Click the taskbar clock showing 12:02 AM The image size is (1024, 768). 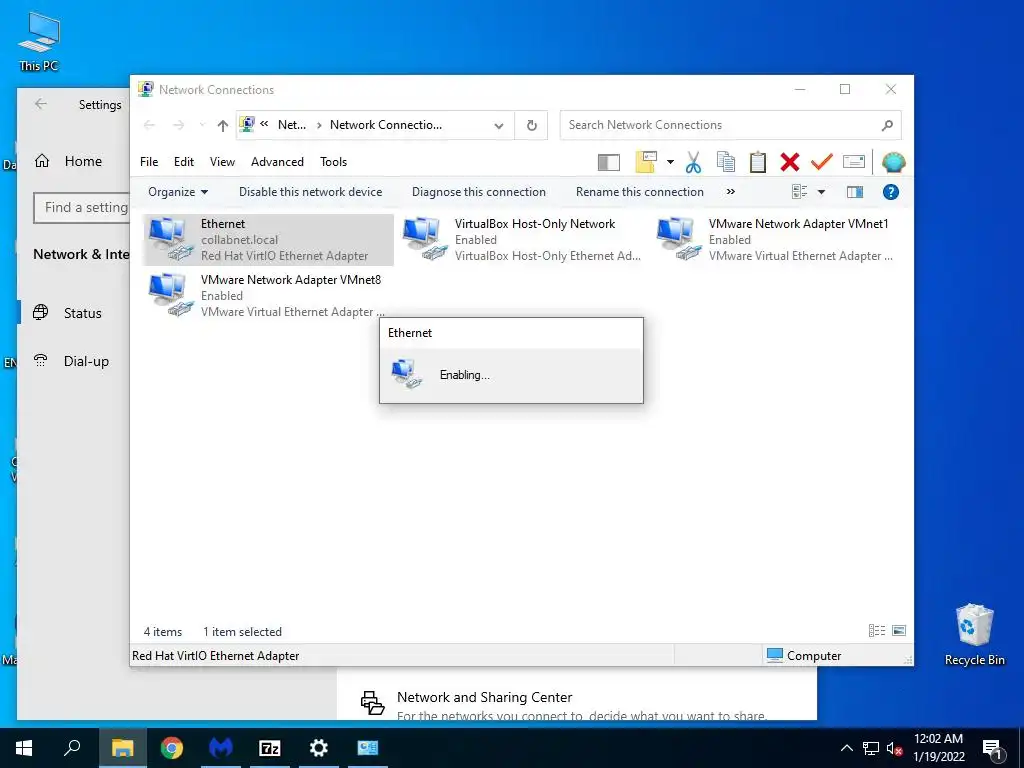point(938,748)
